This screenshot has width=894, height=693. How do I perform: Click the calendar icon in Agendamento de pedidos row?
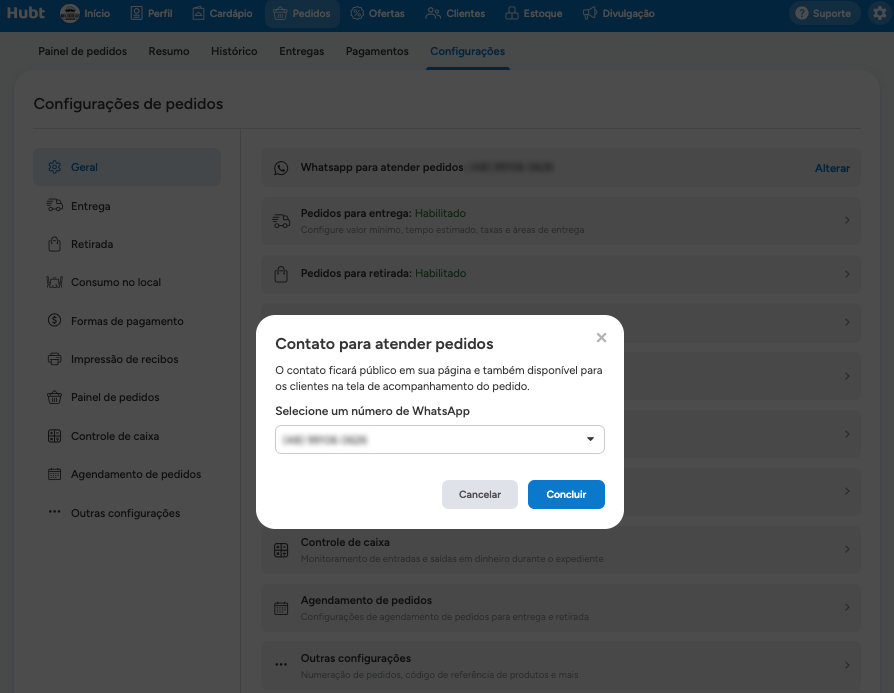281,608
